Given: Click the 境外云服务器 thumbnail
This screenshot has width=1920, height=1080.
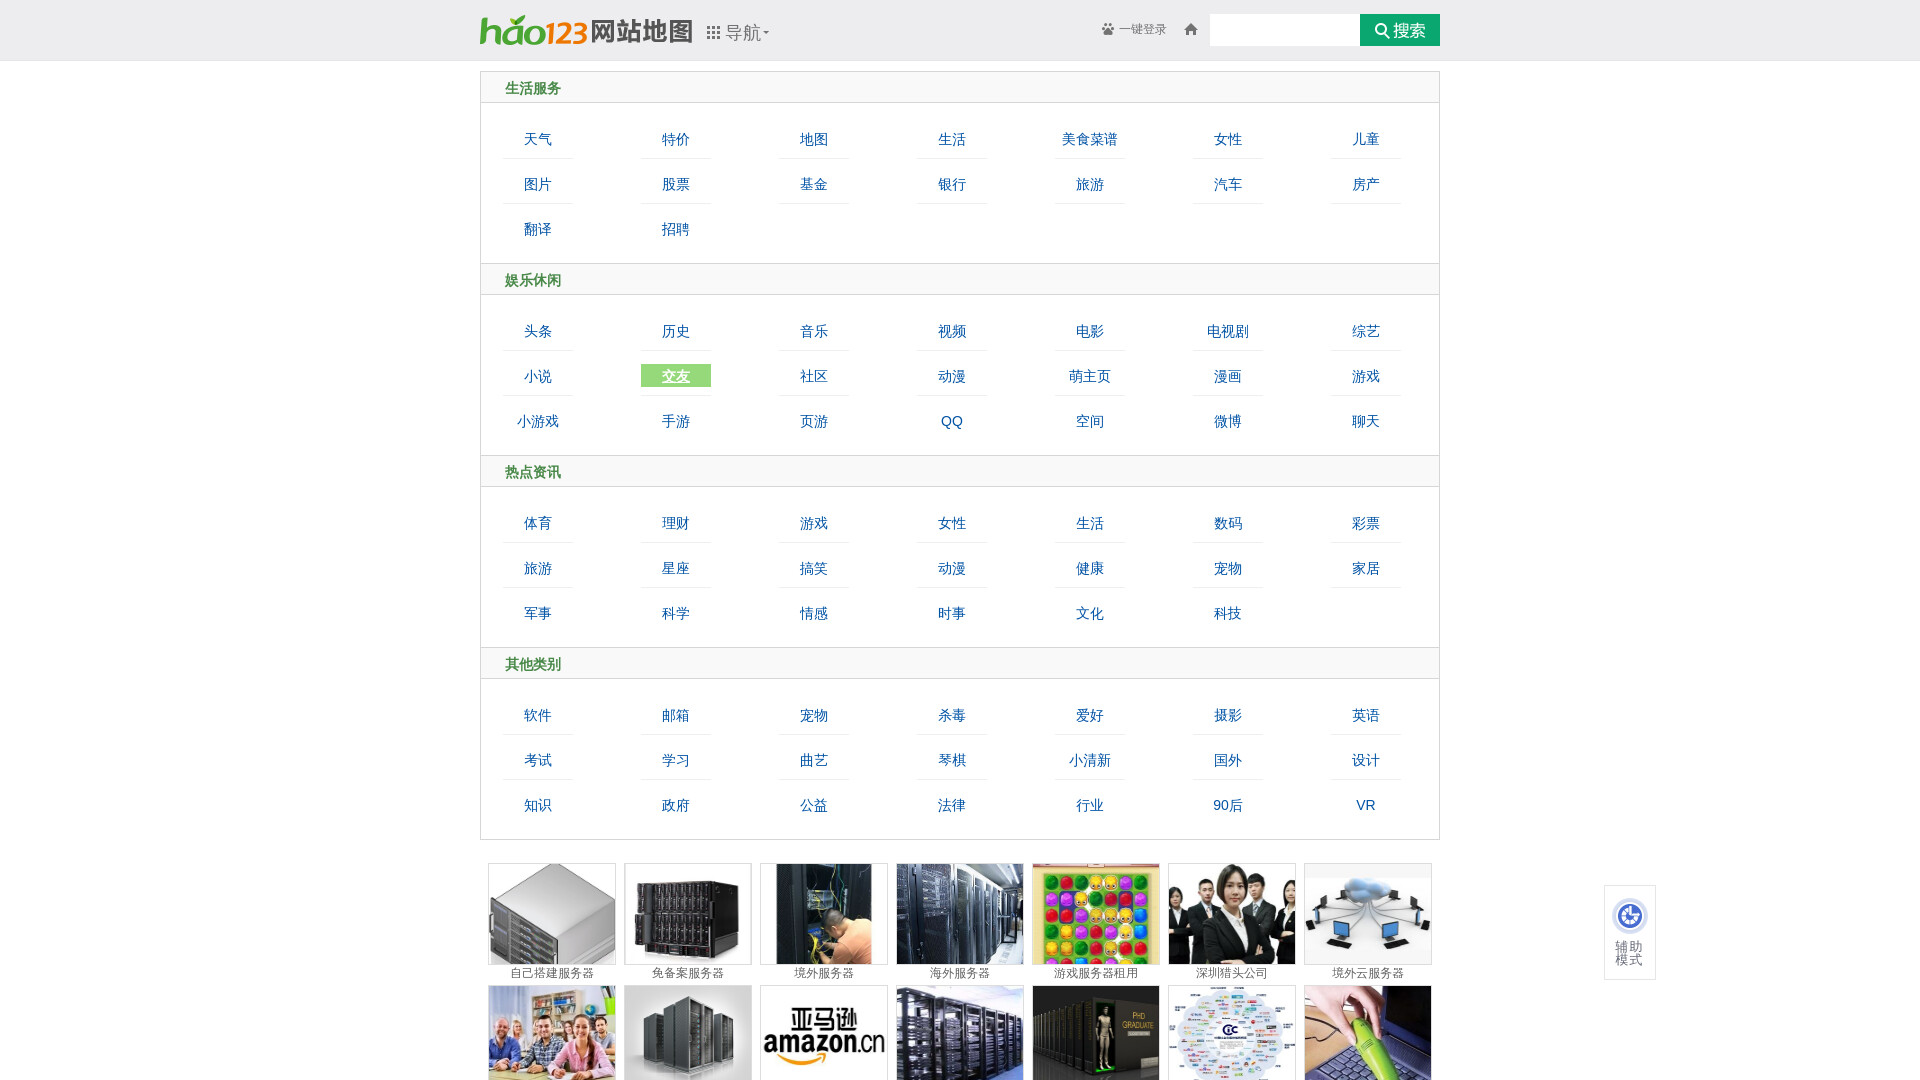Looking at the screenshot, I should [1368, 914].
